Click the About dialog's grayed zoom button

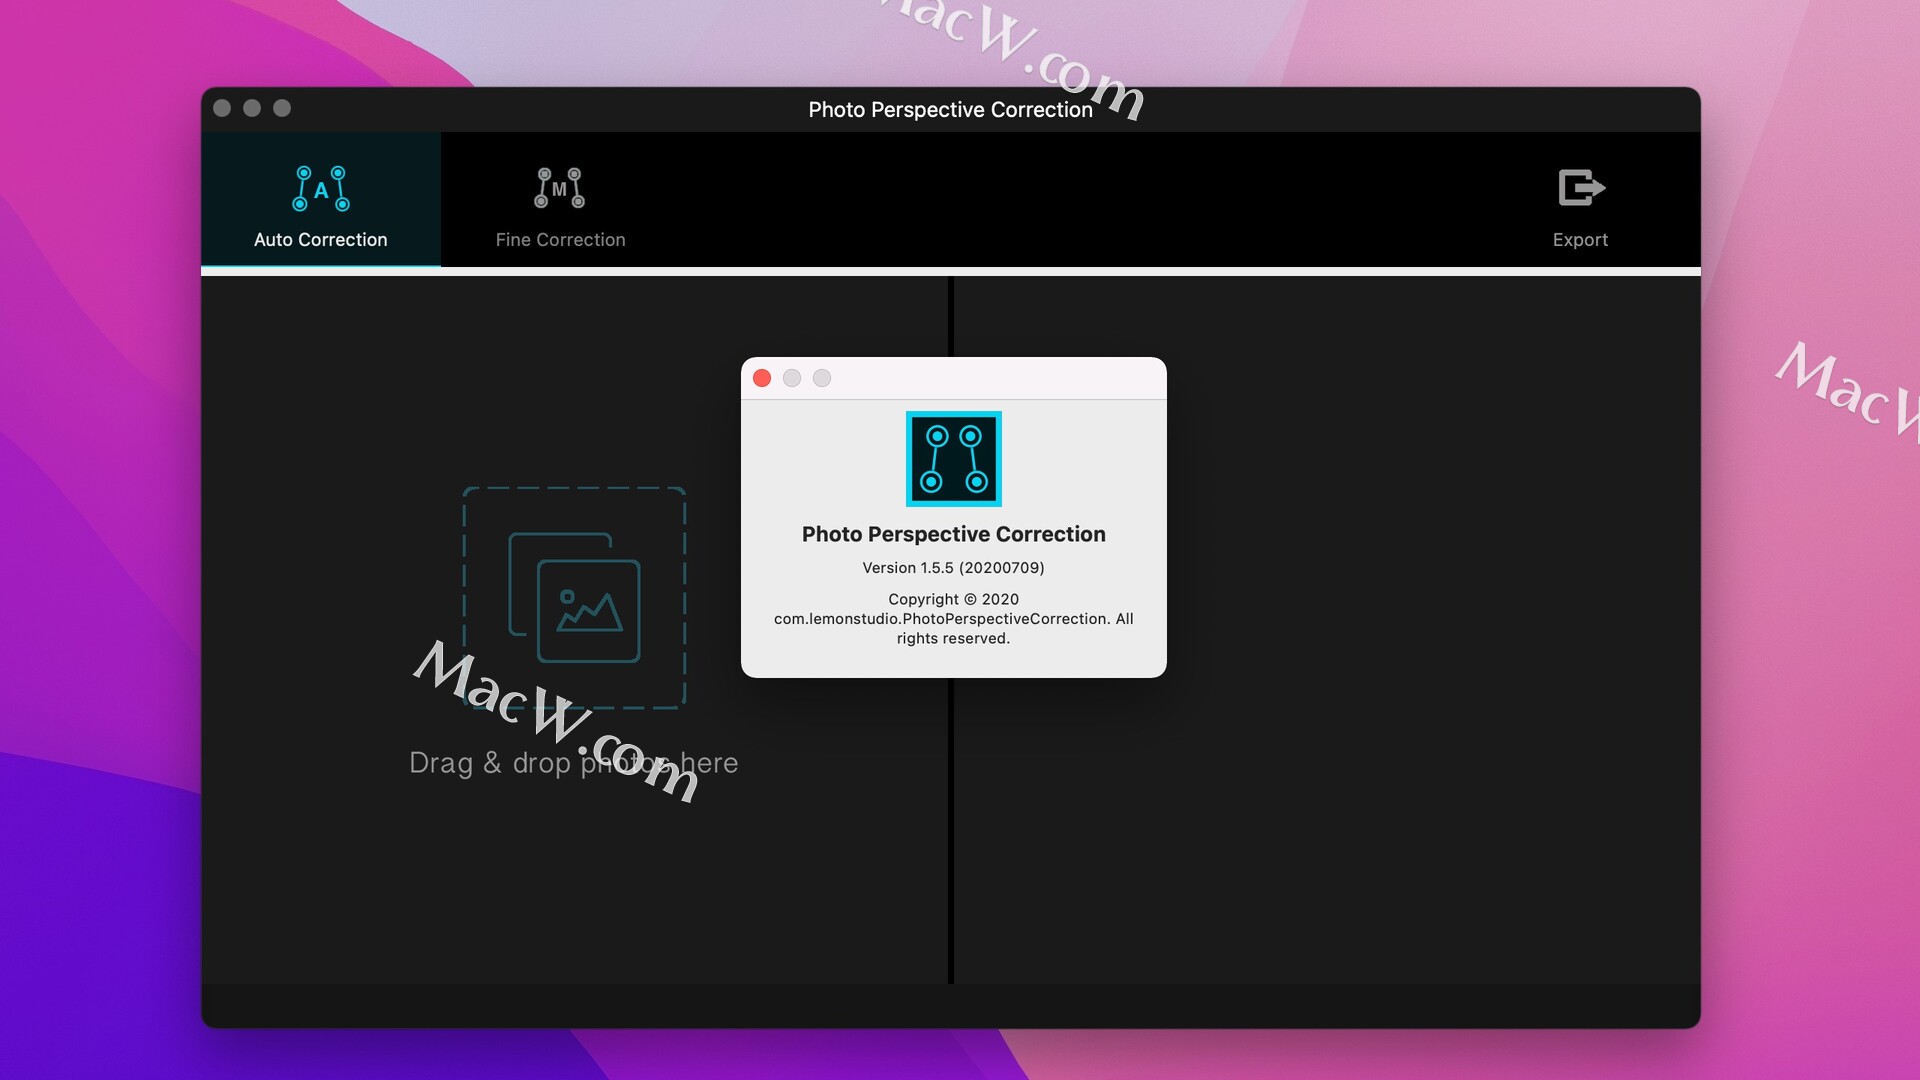pos(822,378)
